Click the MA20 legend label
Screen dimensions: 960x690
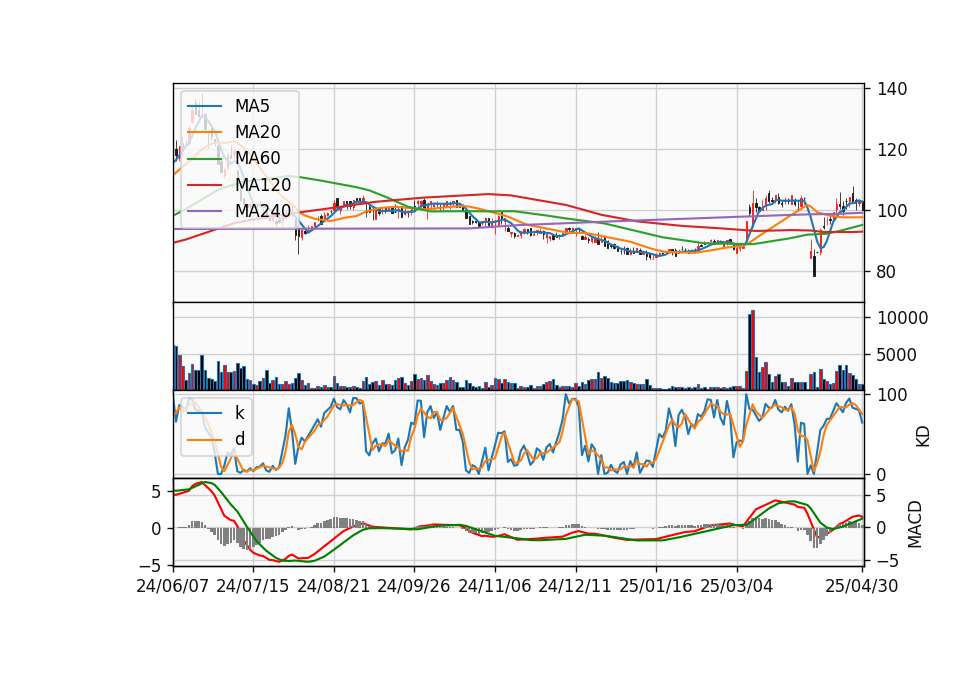(257, 132)
